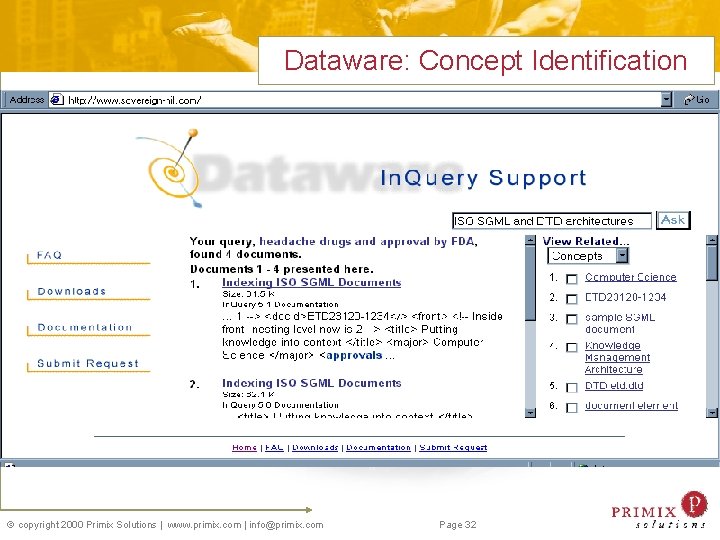720x540 pixels.
Task: Click the 'ETD23120-1234' concept text
Action: pos(625,297)
